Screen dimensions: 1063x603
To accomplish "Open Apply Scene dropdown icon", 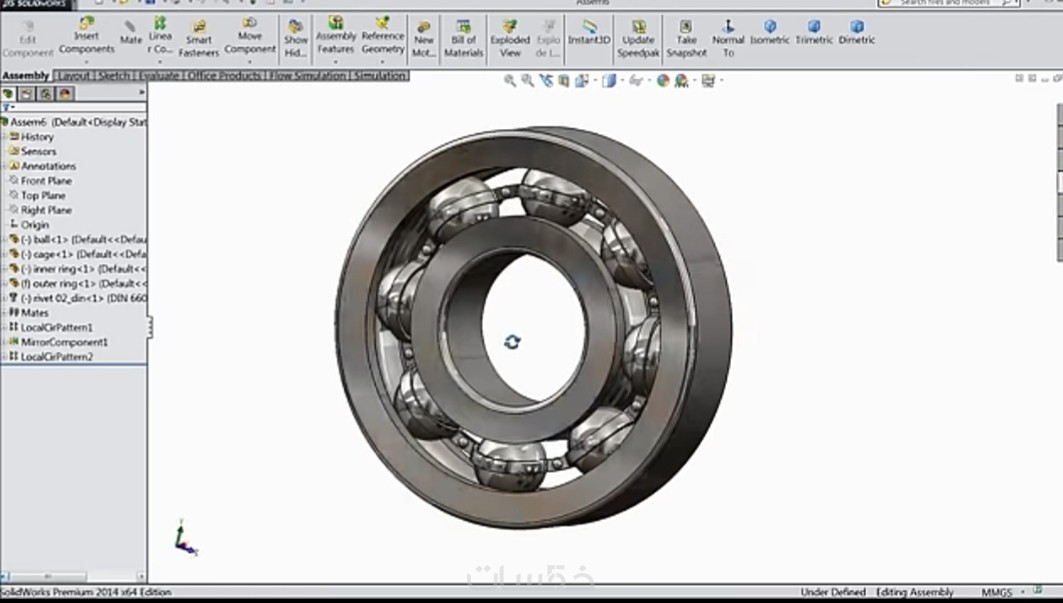I will coord(682,81).
